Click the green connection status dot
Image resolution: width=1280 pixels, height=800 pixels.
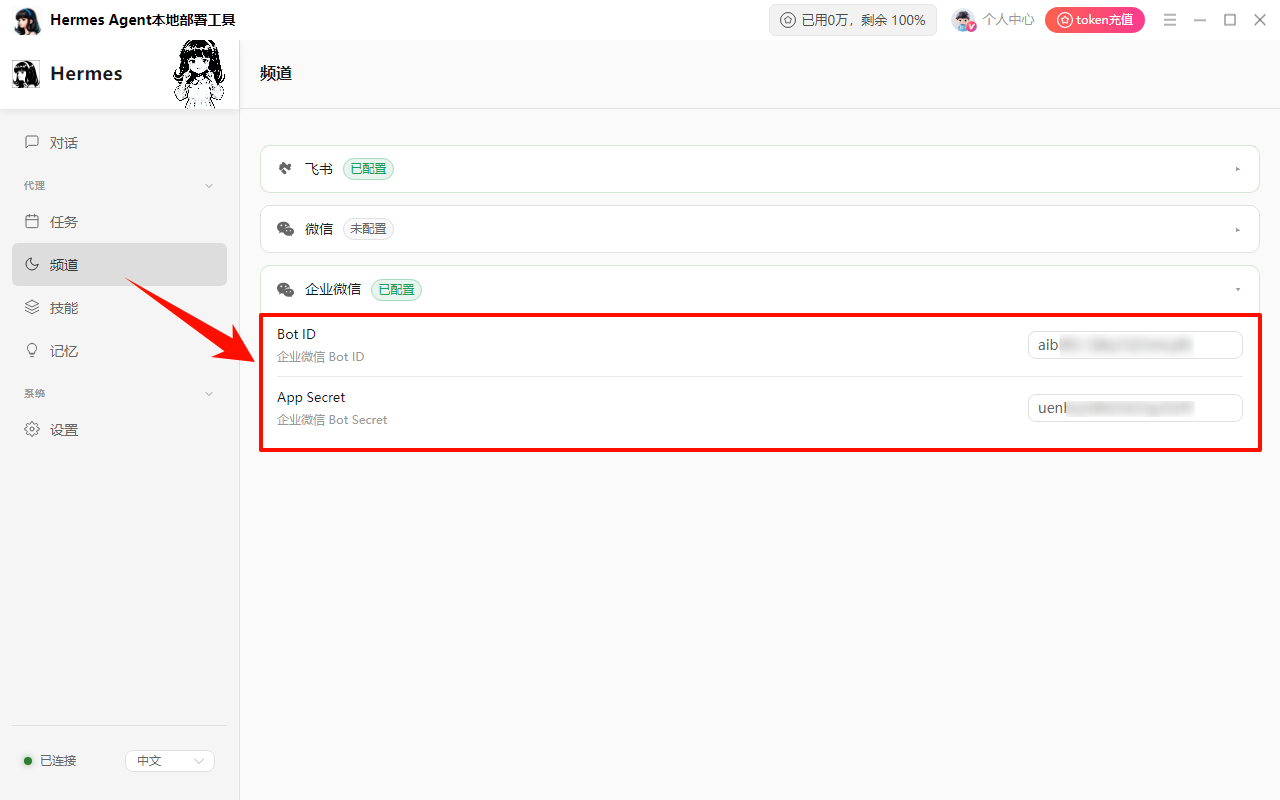coord(28,761)
